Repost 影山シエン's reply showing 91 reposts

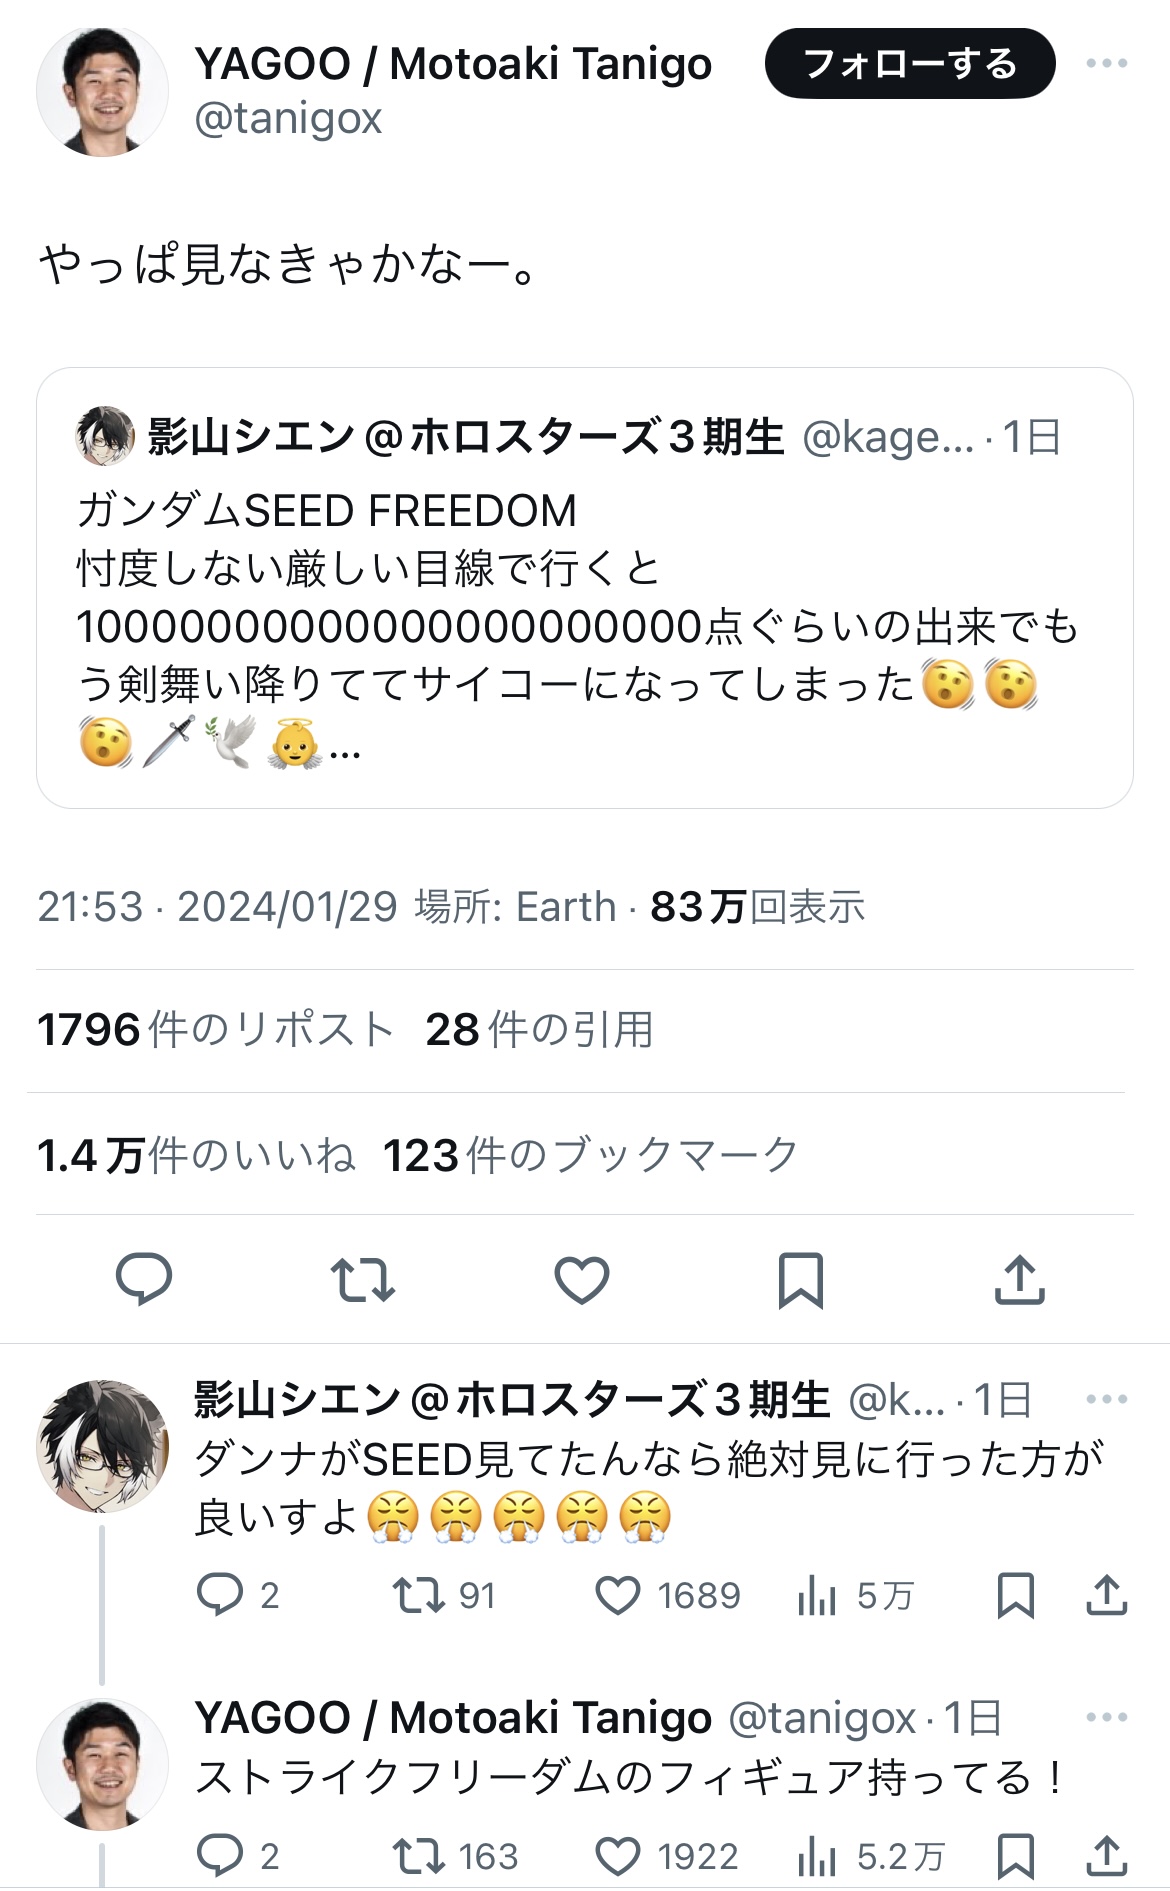click(418, 1596)
